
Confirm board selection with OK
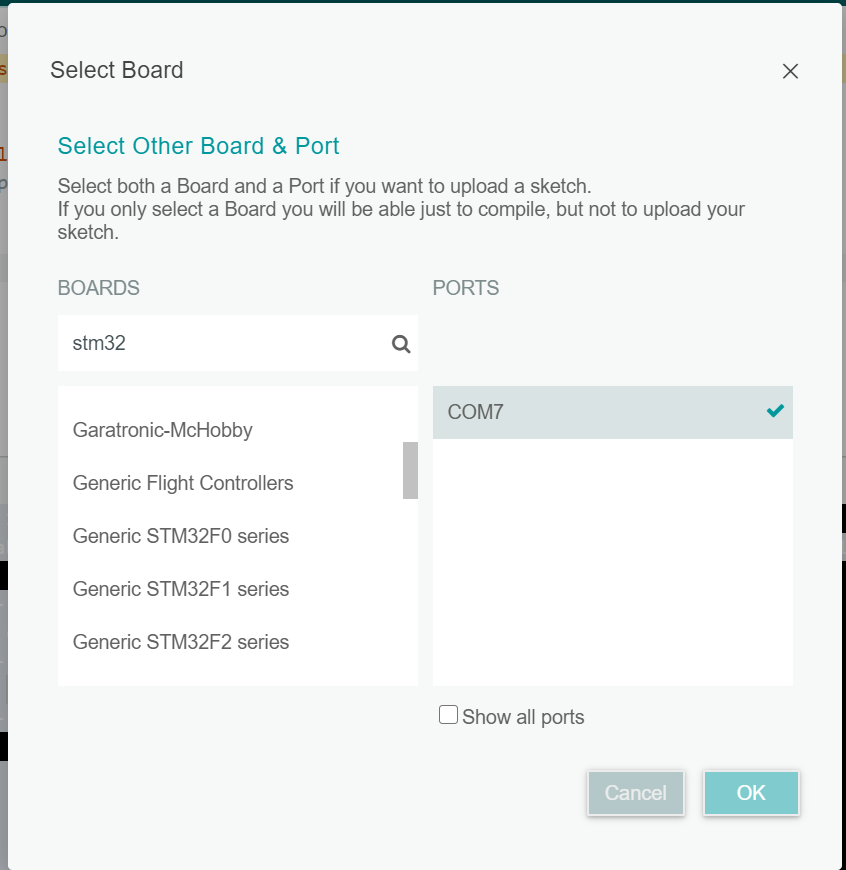click(x=751, y=792)
